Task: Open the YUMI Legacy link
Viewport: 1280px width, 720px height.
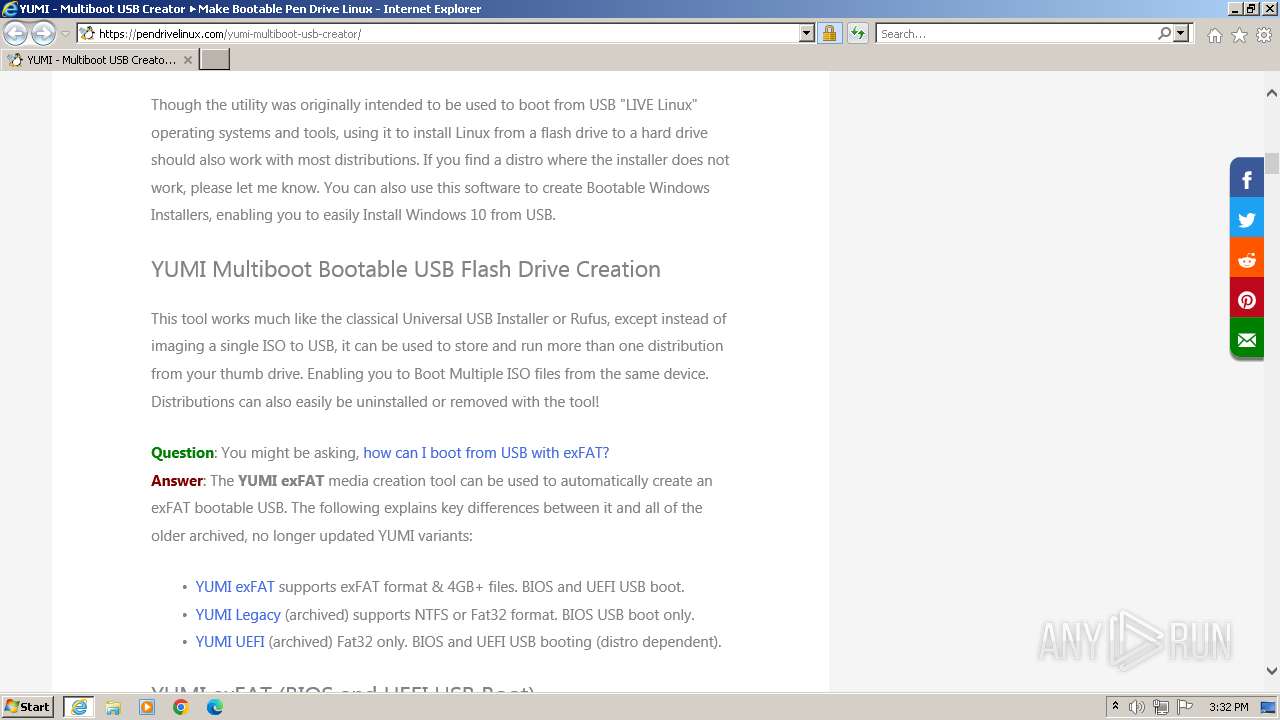Action: (x=238, y=615)
